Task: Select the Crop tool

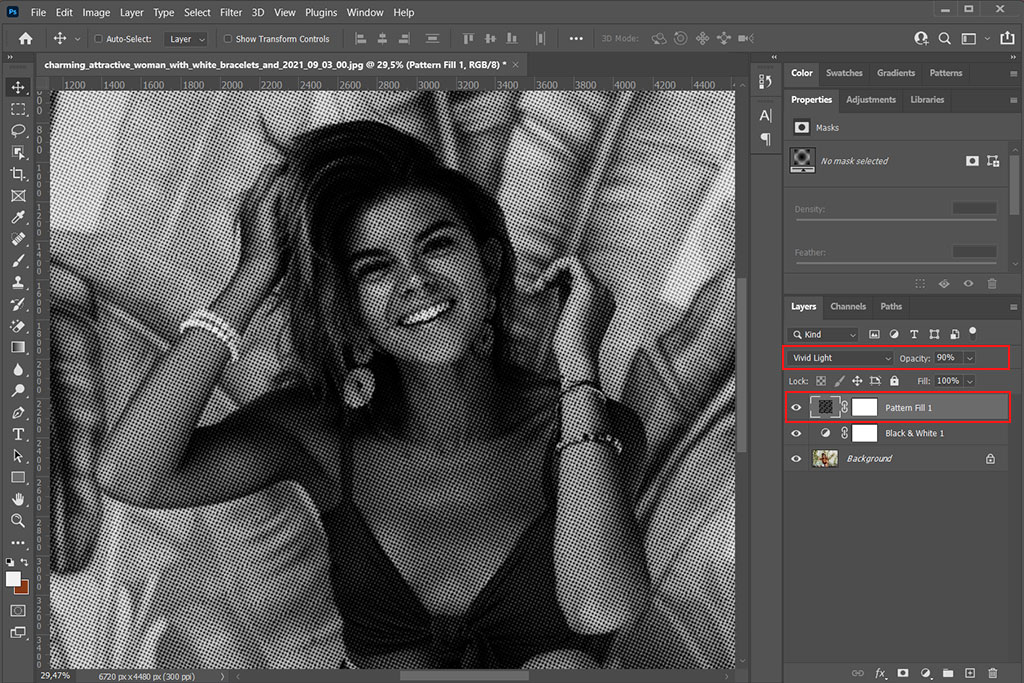Action: [x=18, y=174]
